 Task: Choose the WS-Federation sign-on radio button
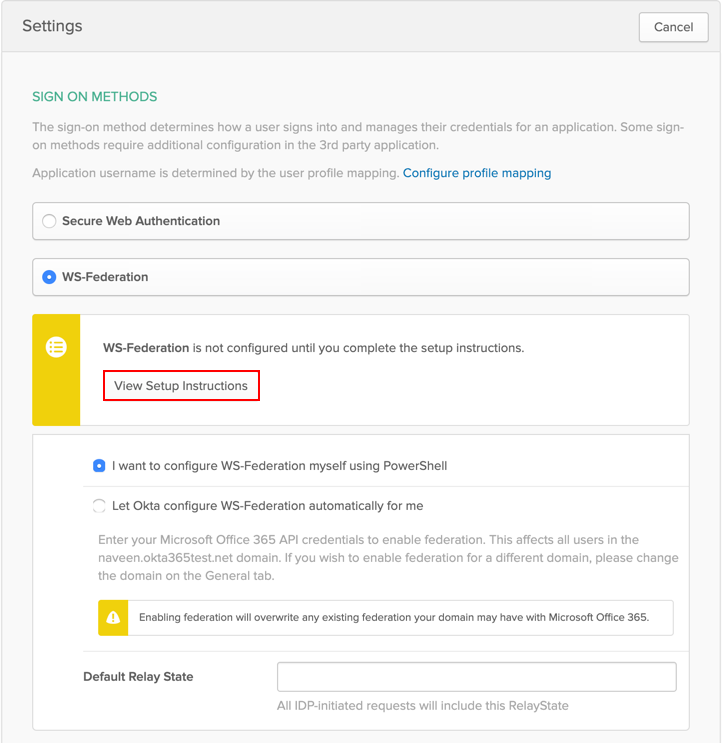point(49,277)
